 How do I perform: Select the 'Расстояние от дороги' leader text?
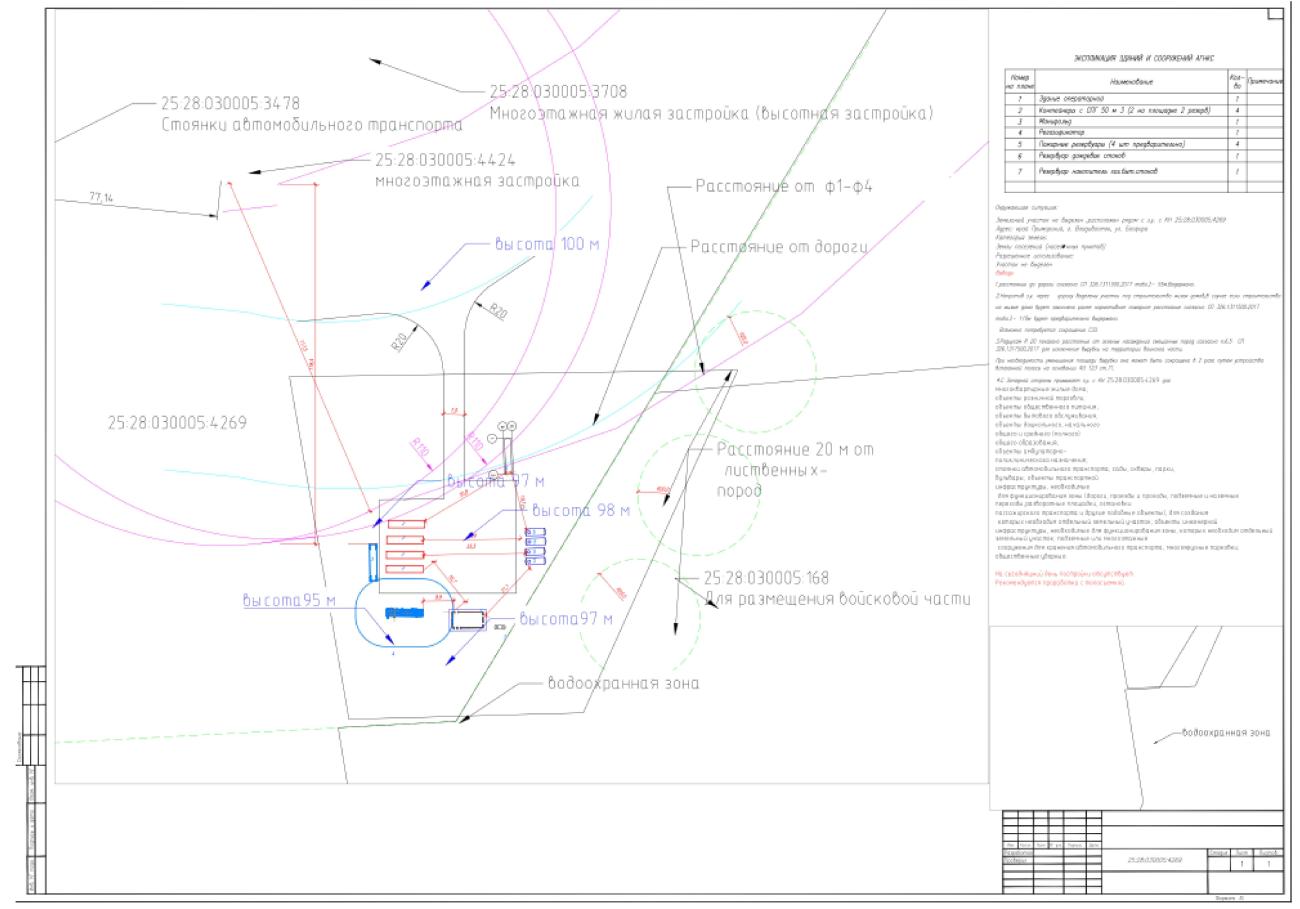tap(777, 246)
